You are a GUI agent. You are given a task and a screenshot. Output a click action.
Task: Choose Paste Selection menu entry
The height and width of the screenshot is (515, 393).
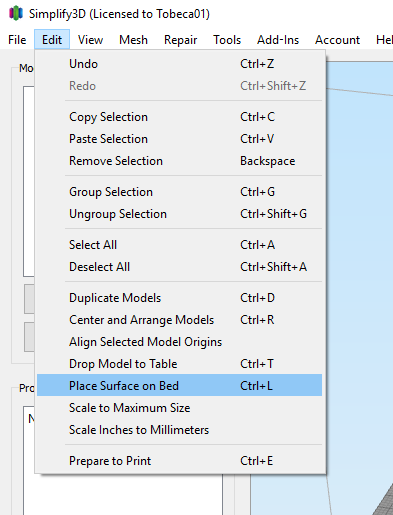[179, 139]
